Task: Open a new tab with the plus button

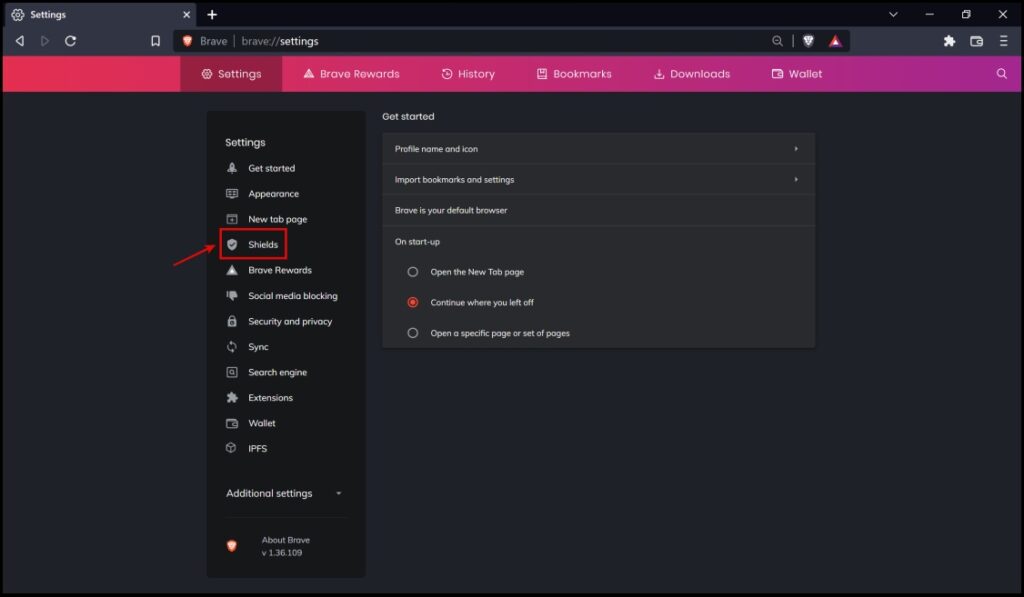Action: click(212, 14)
